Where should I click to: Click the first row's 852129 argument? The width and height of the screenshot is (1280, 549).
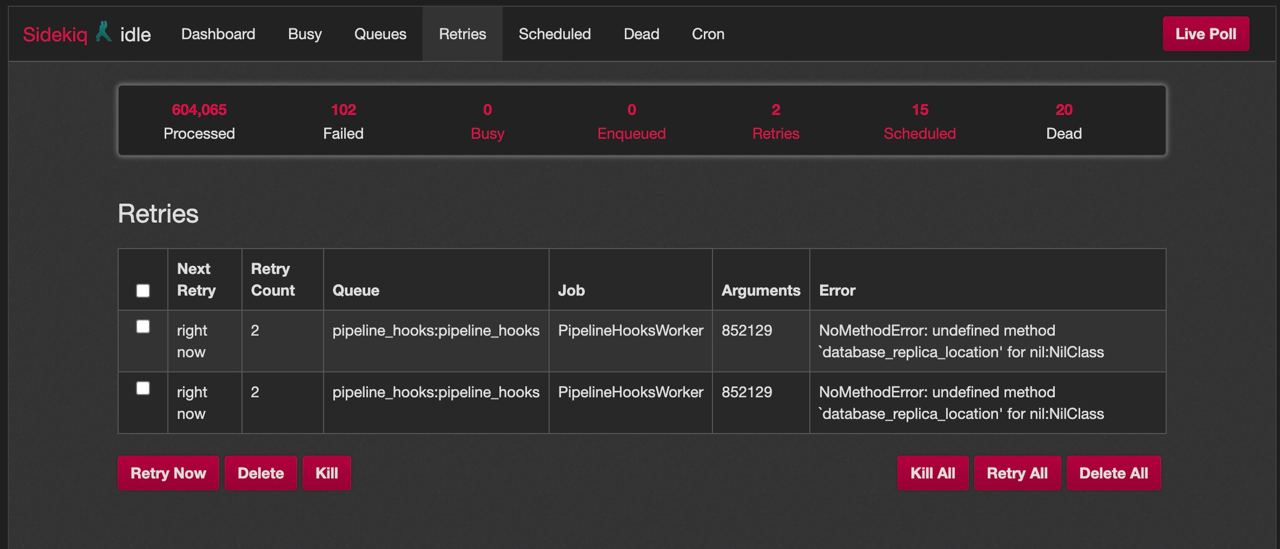point(747,331)
